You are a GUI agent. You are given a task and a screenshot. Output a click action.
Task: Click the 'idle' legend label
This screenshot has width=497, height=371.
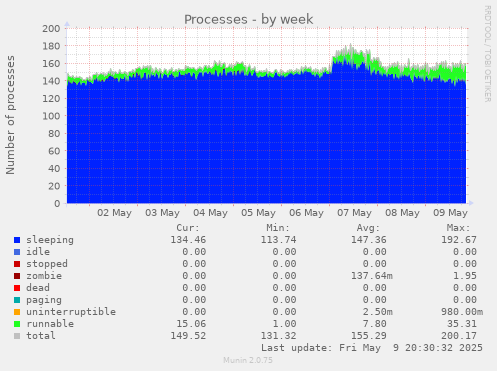point(38,252)
